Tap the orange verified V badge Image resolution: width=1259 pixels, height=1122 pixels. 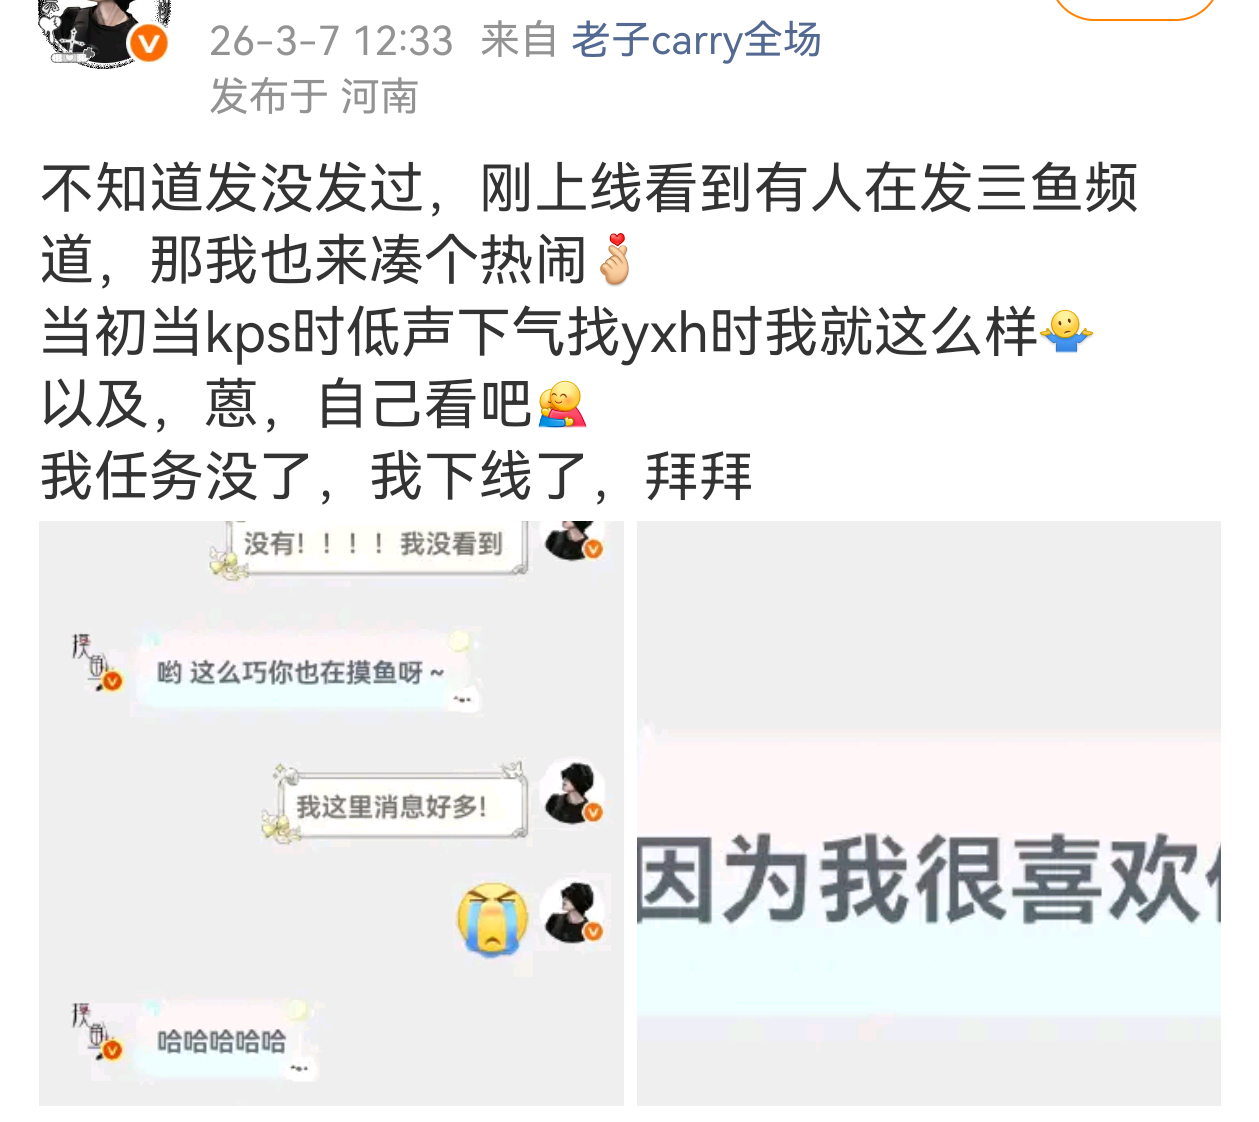click(150, 44)
